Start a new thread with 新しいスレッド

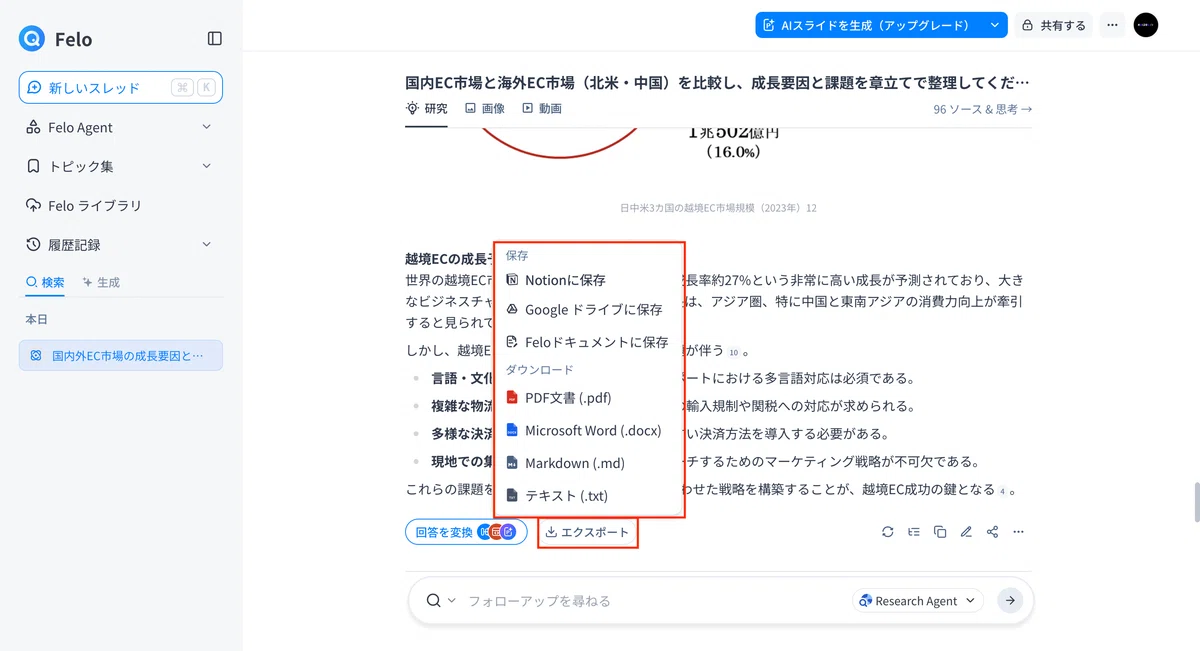click(121, 87)
